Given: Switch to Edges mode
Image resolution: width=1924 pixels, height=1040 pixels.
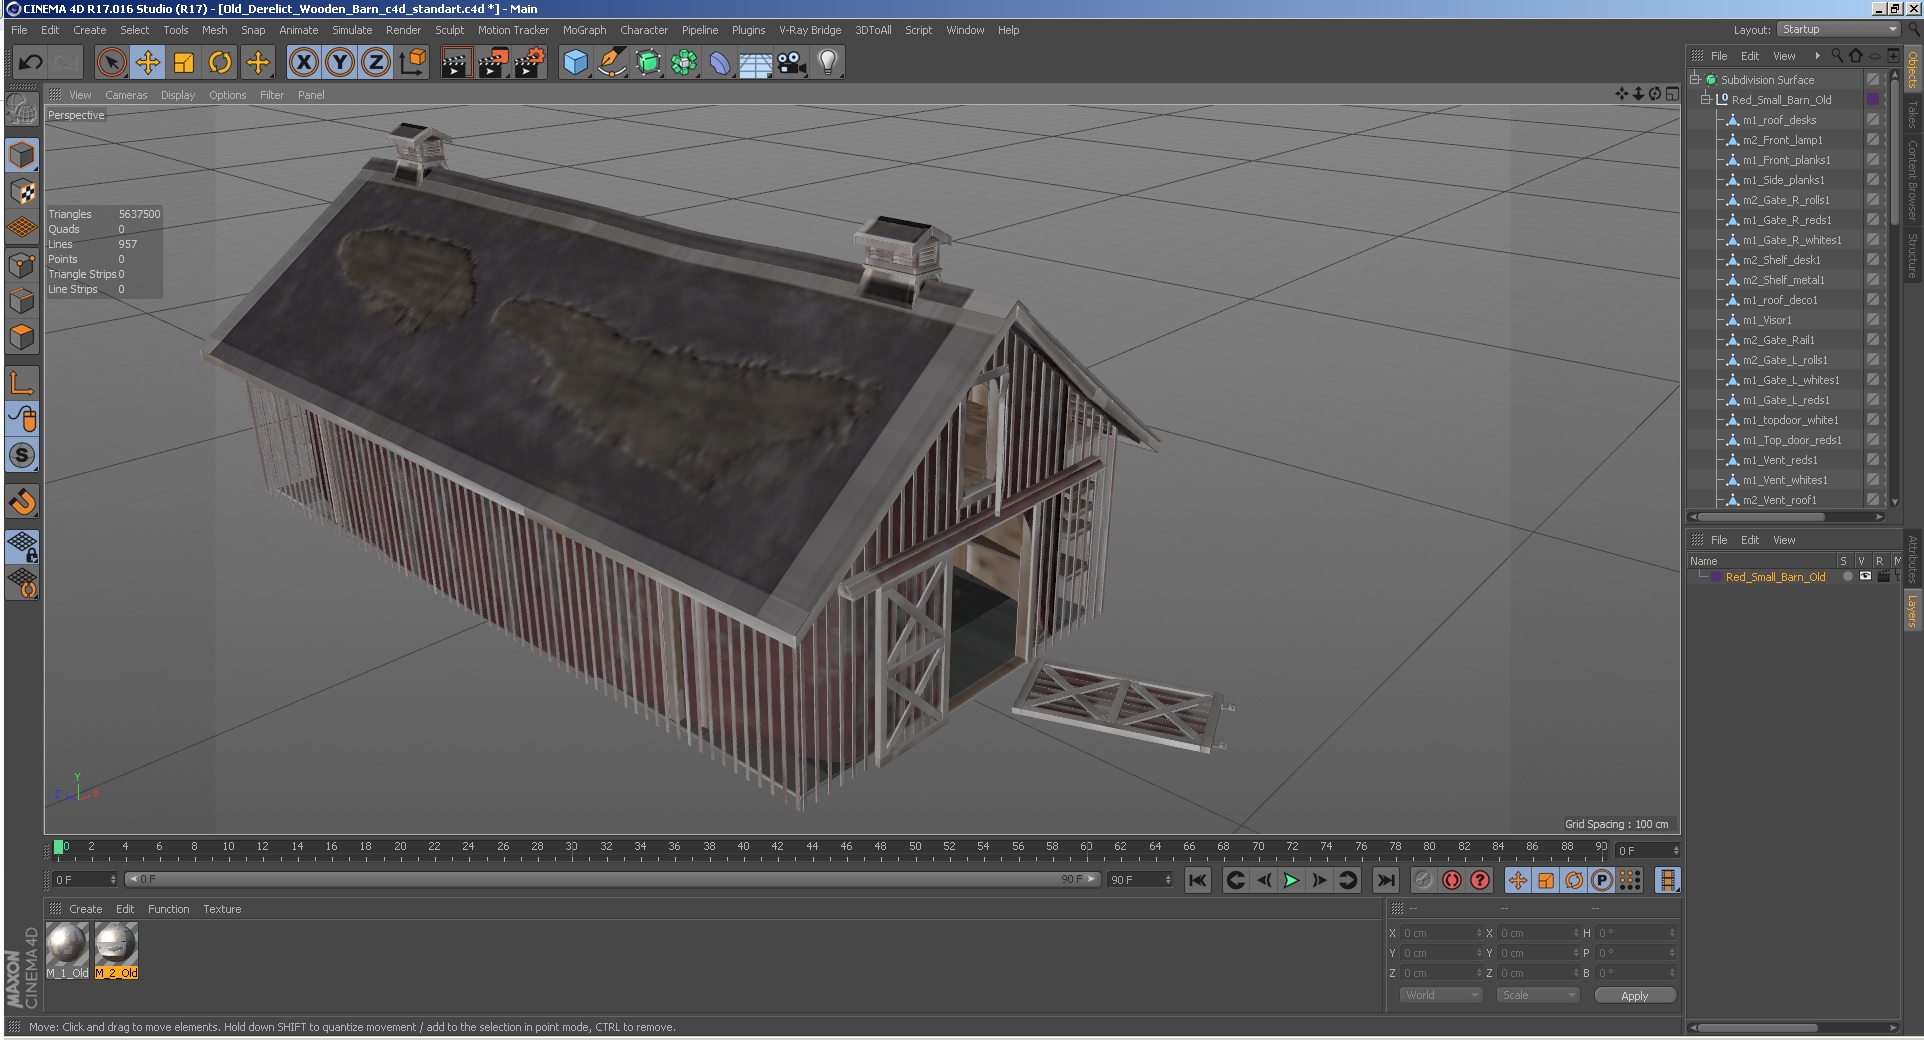Looking at the screenshot, I should (x=22, y=300).
